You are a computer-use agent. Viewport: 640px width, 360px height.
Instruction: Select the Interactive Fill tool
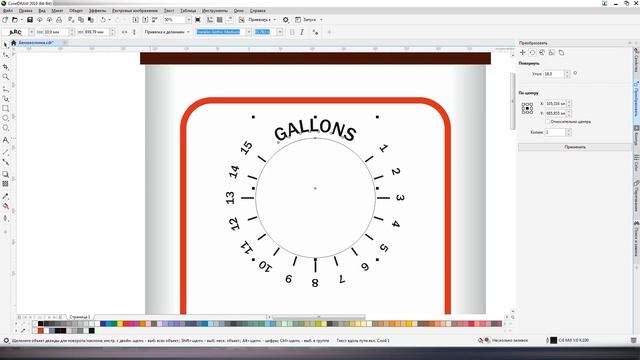coord(5,207)
